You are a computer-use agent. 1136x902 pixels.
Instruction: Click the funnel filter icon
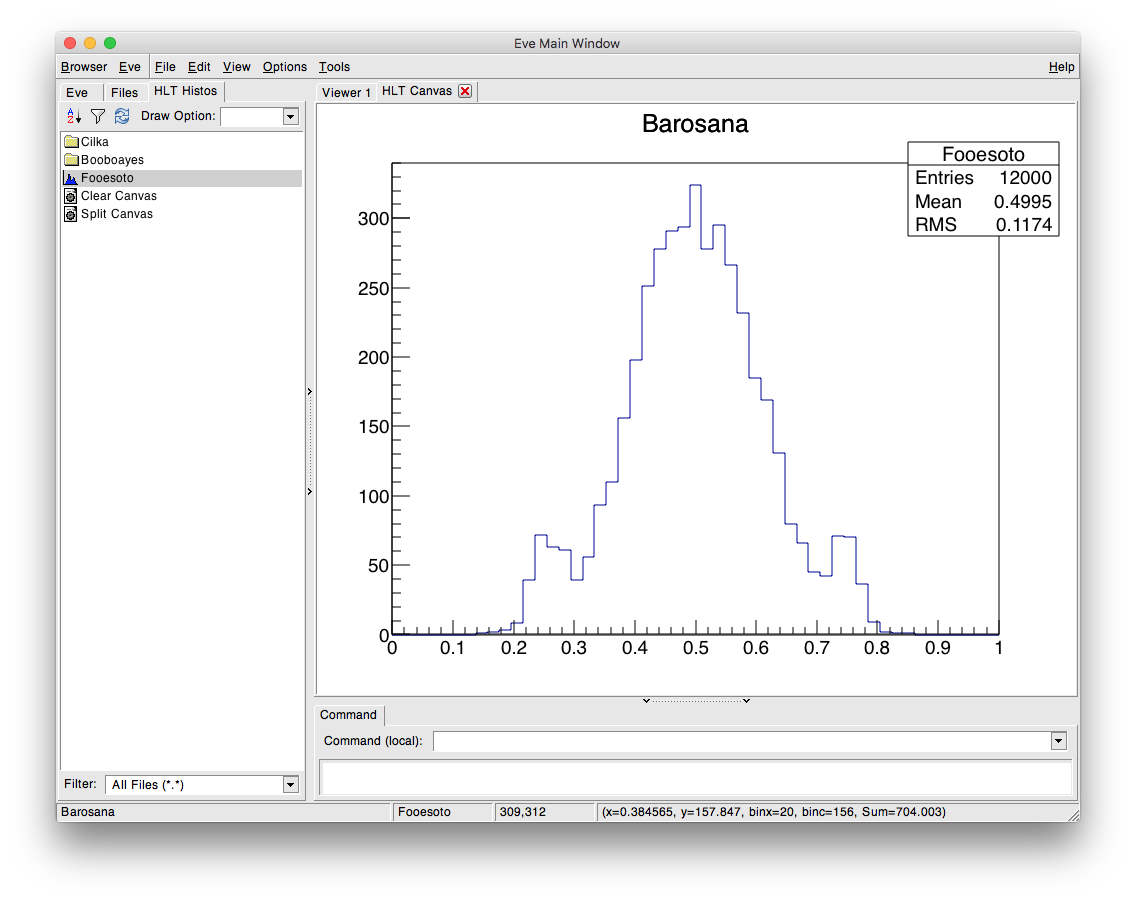click(x=97, y=117)
